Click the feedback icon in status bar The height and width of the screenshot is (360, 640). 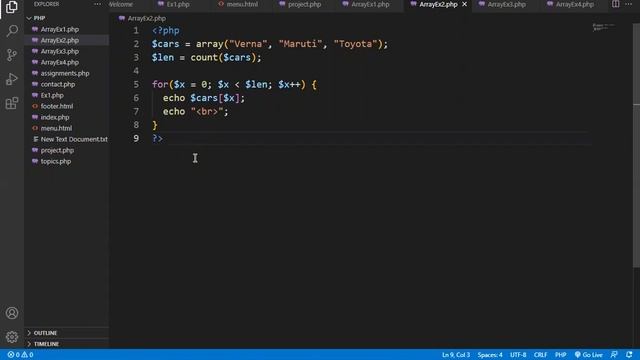[614, 355]
